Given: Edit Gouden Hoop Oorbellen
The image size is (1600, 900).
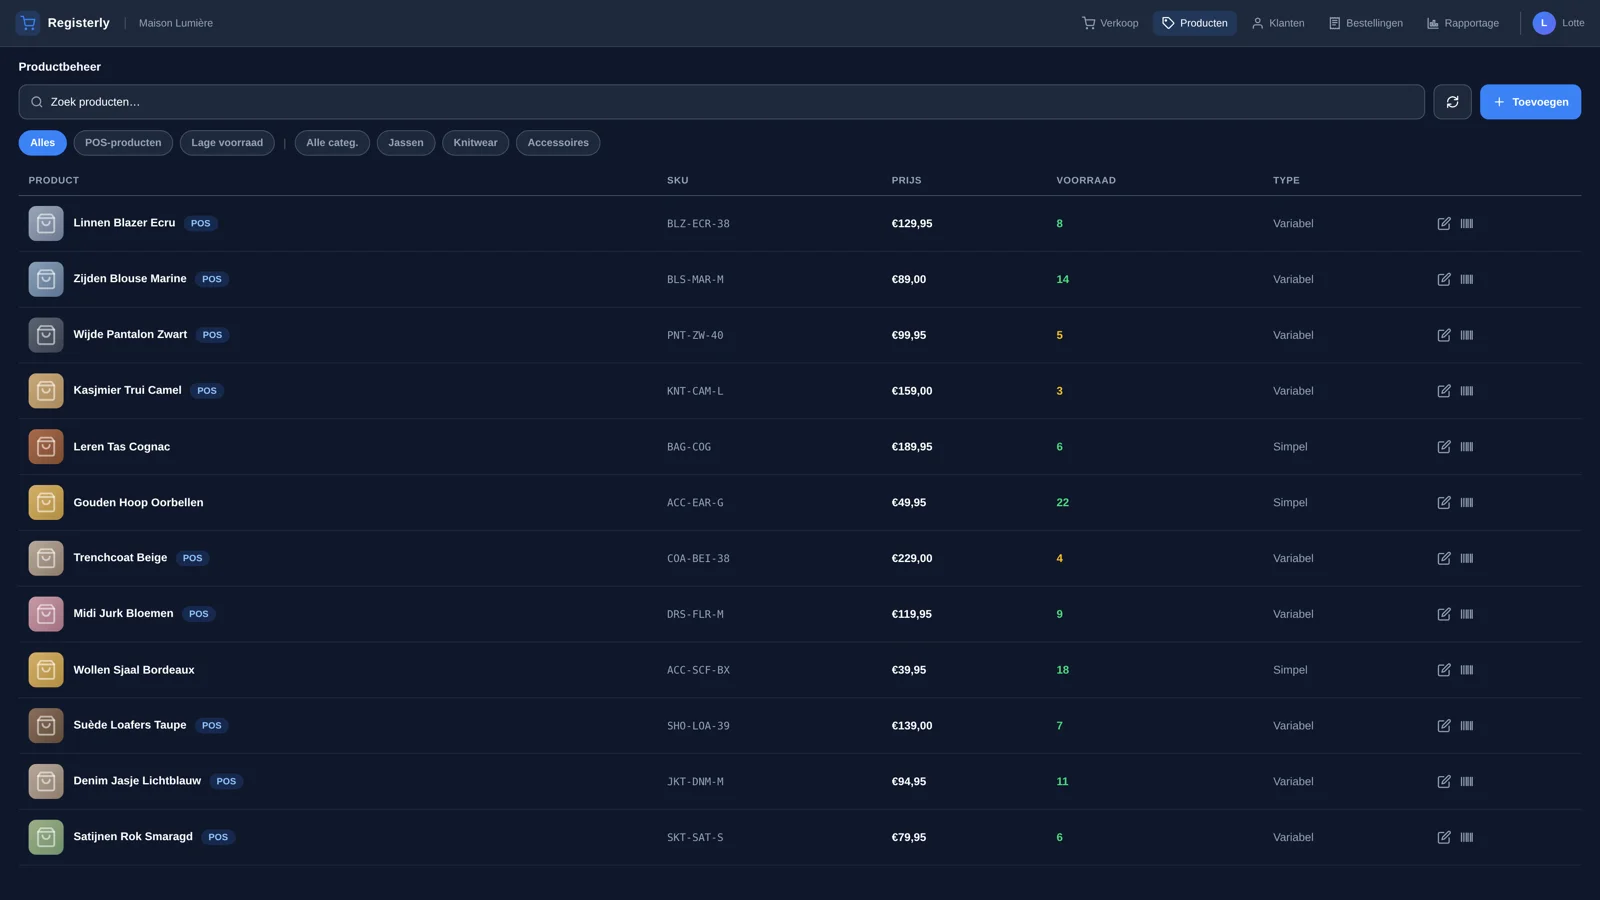Looking at the screenshot, I should 1444,503.
